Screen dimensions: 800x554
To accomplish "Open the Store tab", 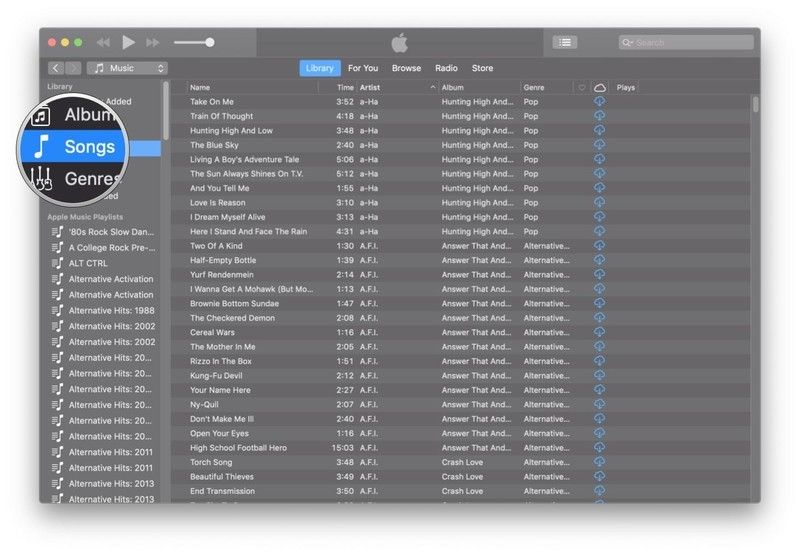I will point(482,68).
